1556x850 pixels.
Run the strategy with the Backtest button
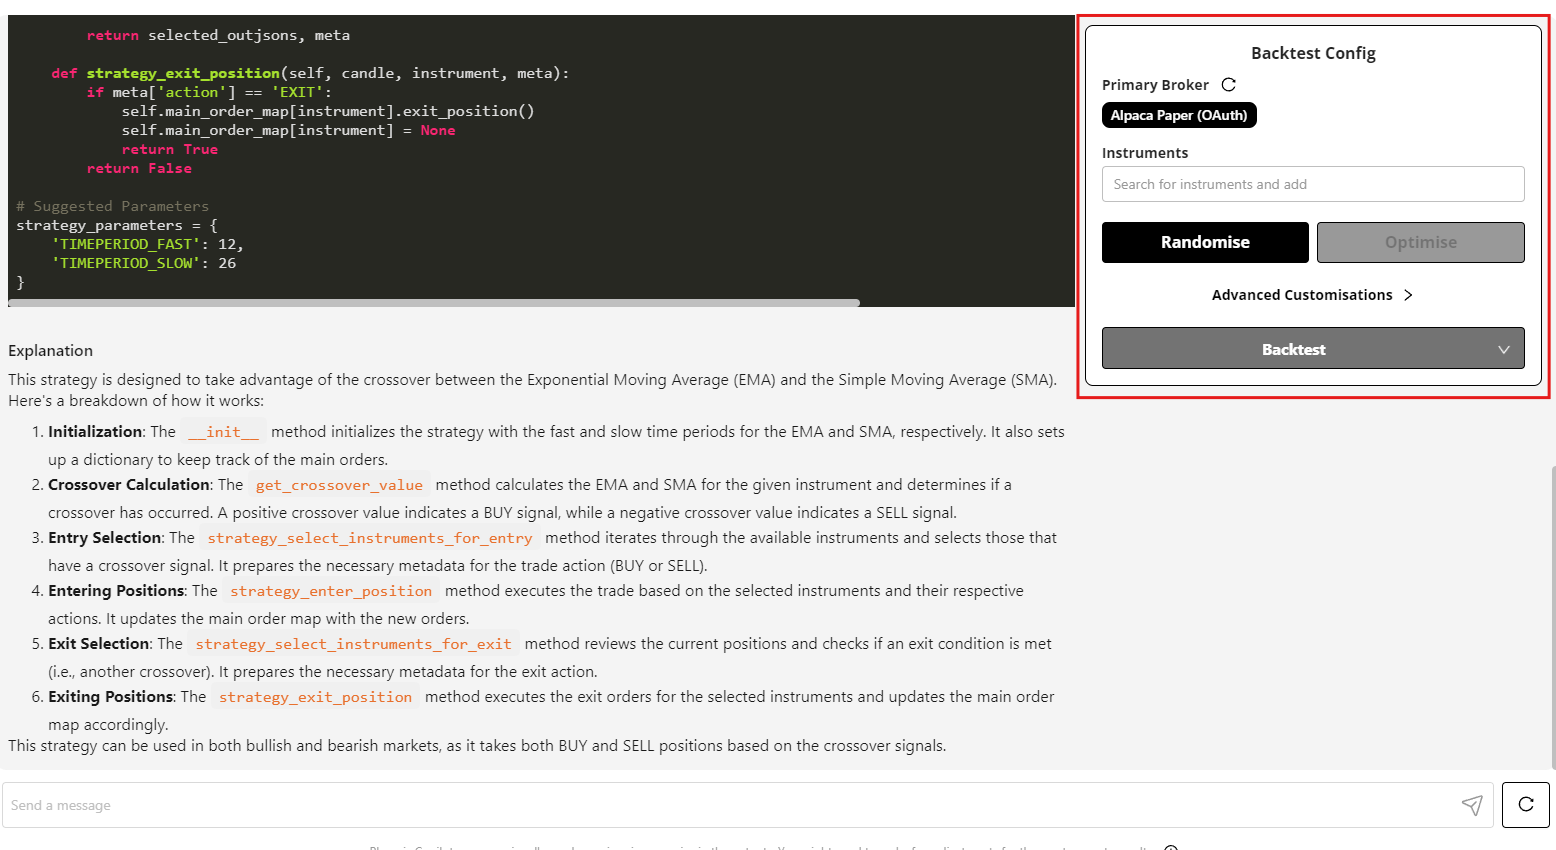(1293, 349)
